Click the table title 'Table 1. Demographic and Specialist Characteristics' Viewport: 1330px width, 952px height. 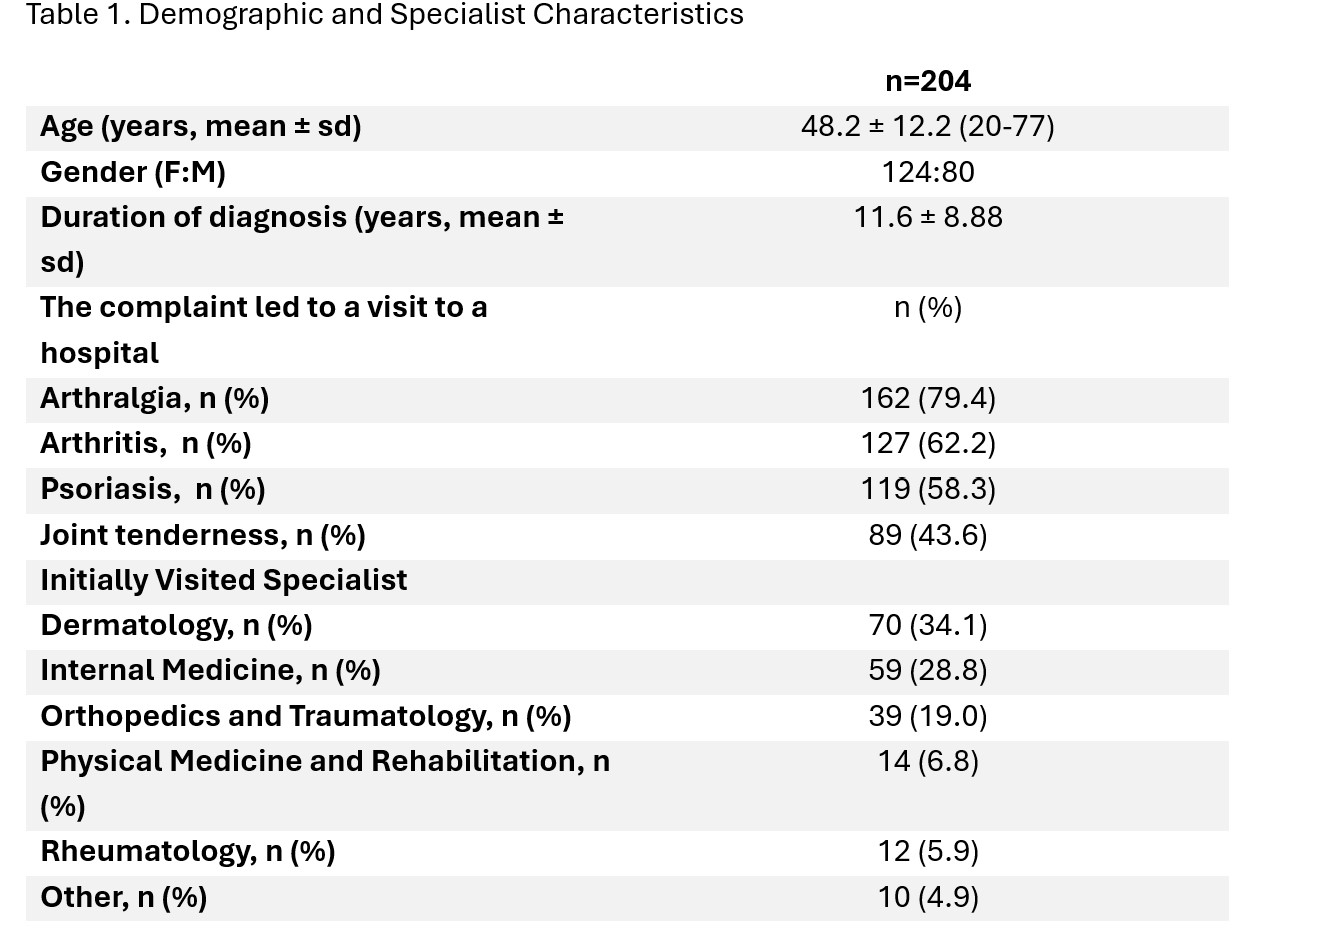384,15
